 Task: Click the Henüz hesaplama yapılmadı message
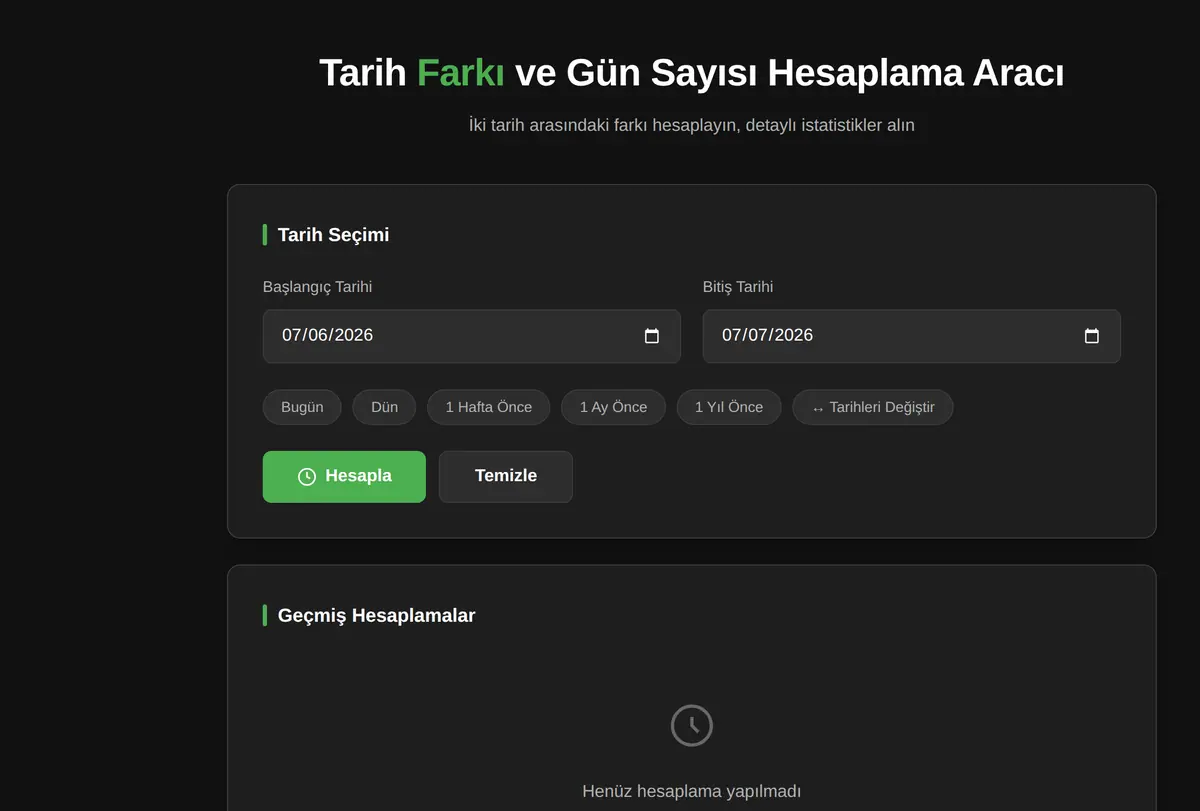pos(692,791)
